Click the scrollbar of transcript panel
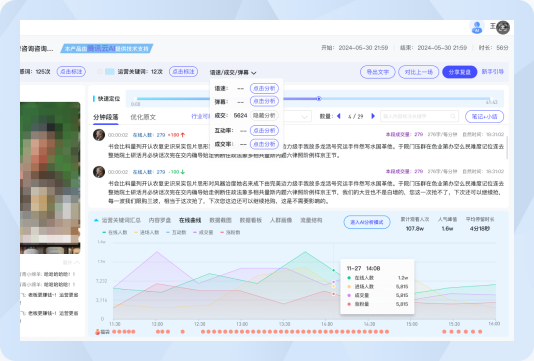534x361 pixels. pyautogui.click(x=507, y=147)
